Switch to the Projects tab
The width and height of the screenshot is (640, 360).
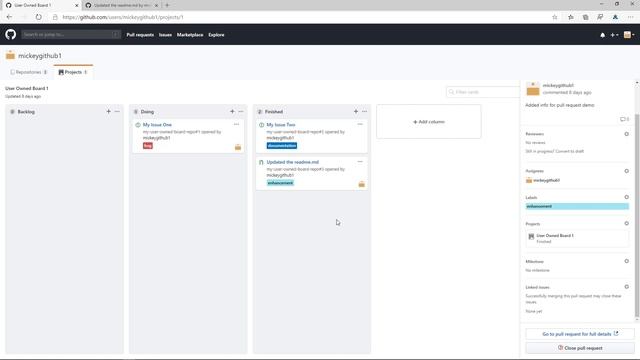[x=73, y=72]
